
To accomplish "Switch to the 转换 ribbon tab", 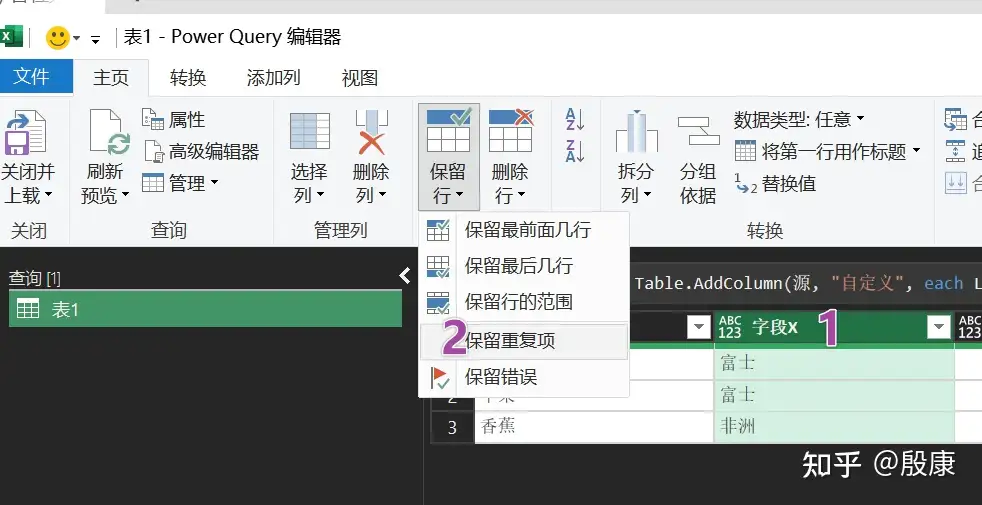I will (x=188, y=78).
